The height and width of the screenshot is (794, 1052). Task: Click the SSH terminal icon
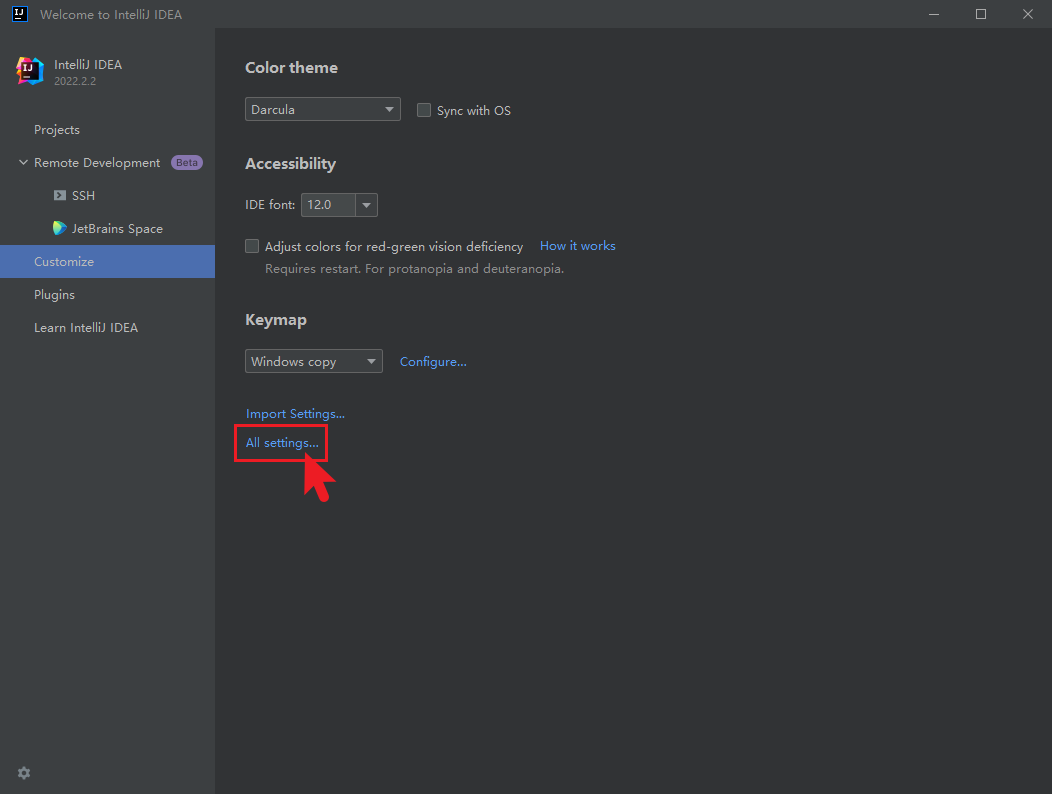60,195
